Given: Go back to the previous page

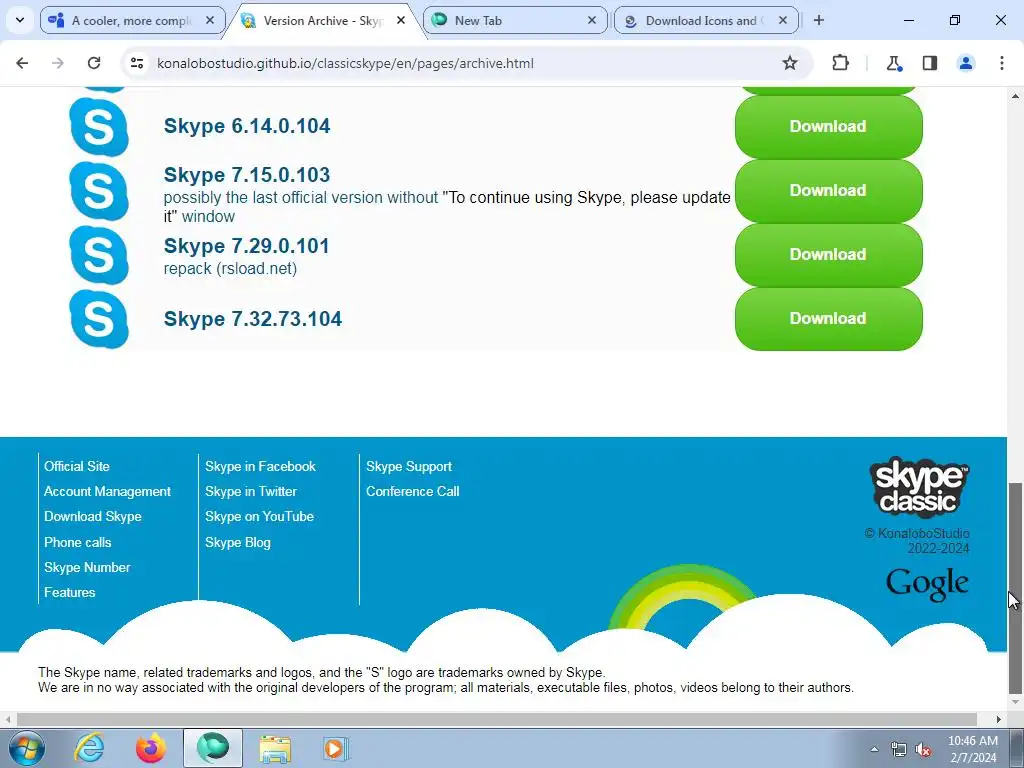Looking at the screenshot, I should click(22, 63).
